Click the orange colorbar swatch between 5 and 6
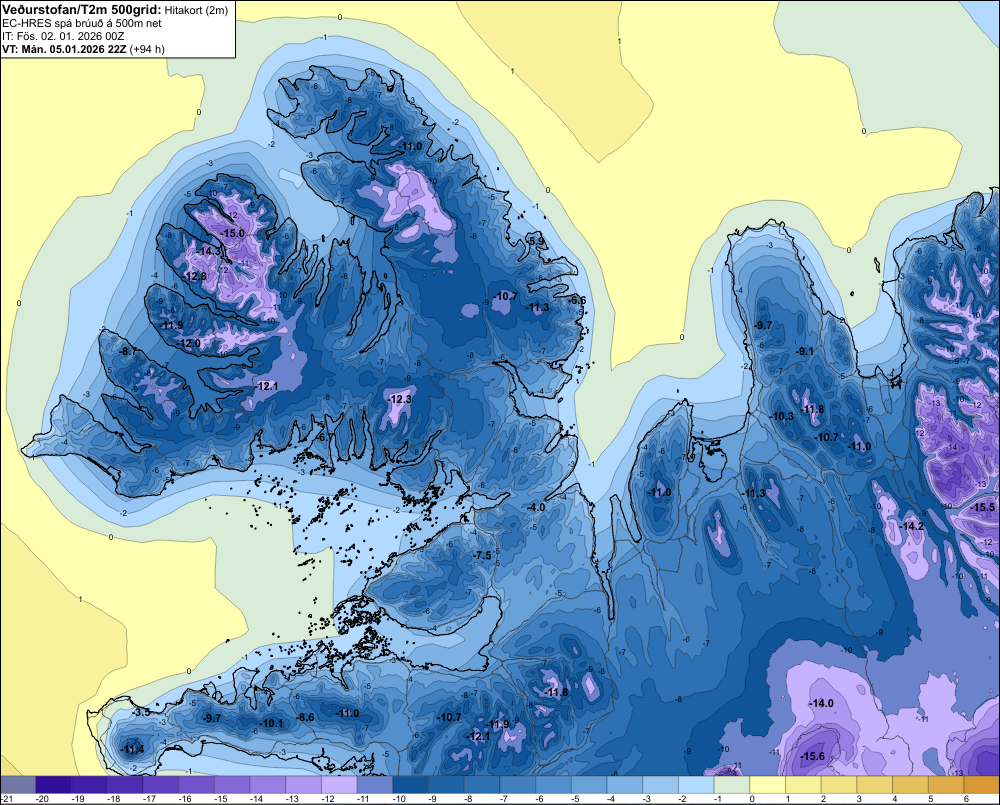This screenshot has height=805, width=1000. point(946,785)
